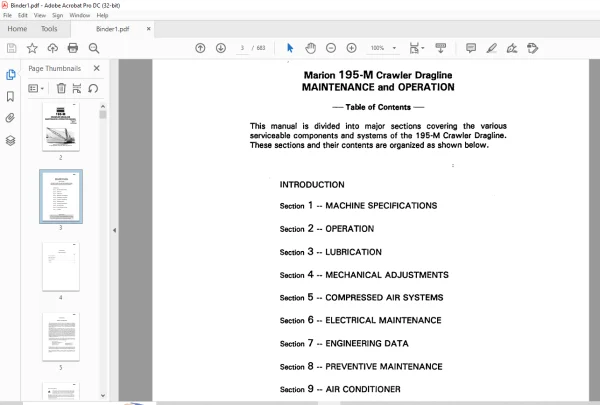Click "Section 4 -- MECHANICAL ADJUSTMENTS"

364,274
